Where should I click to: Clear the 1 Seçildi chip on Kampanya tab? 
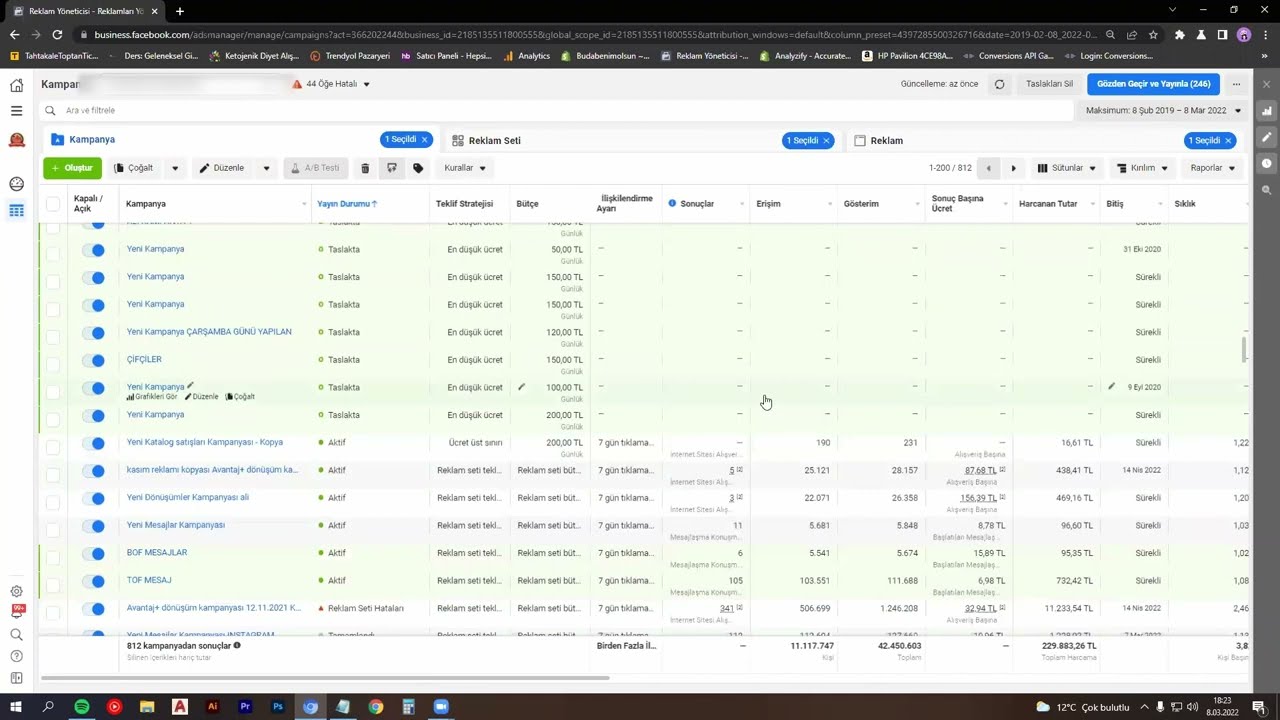pos(424,140)
